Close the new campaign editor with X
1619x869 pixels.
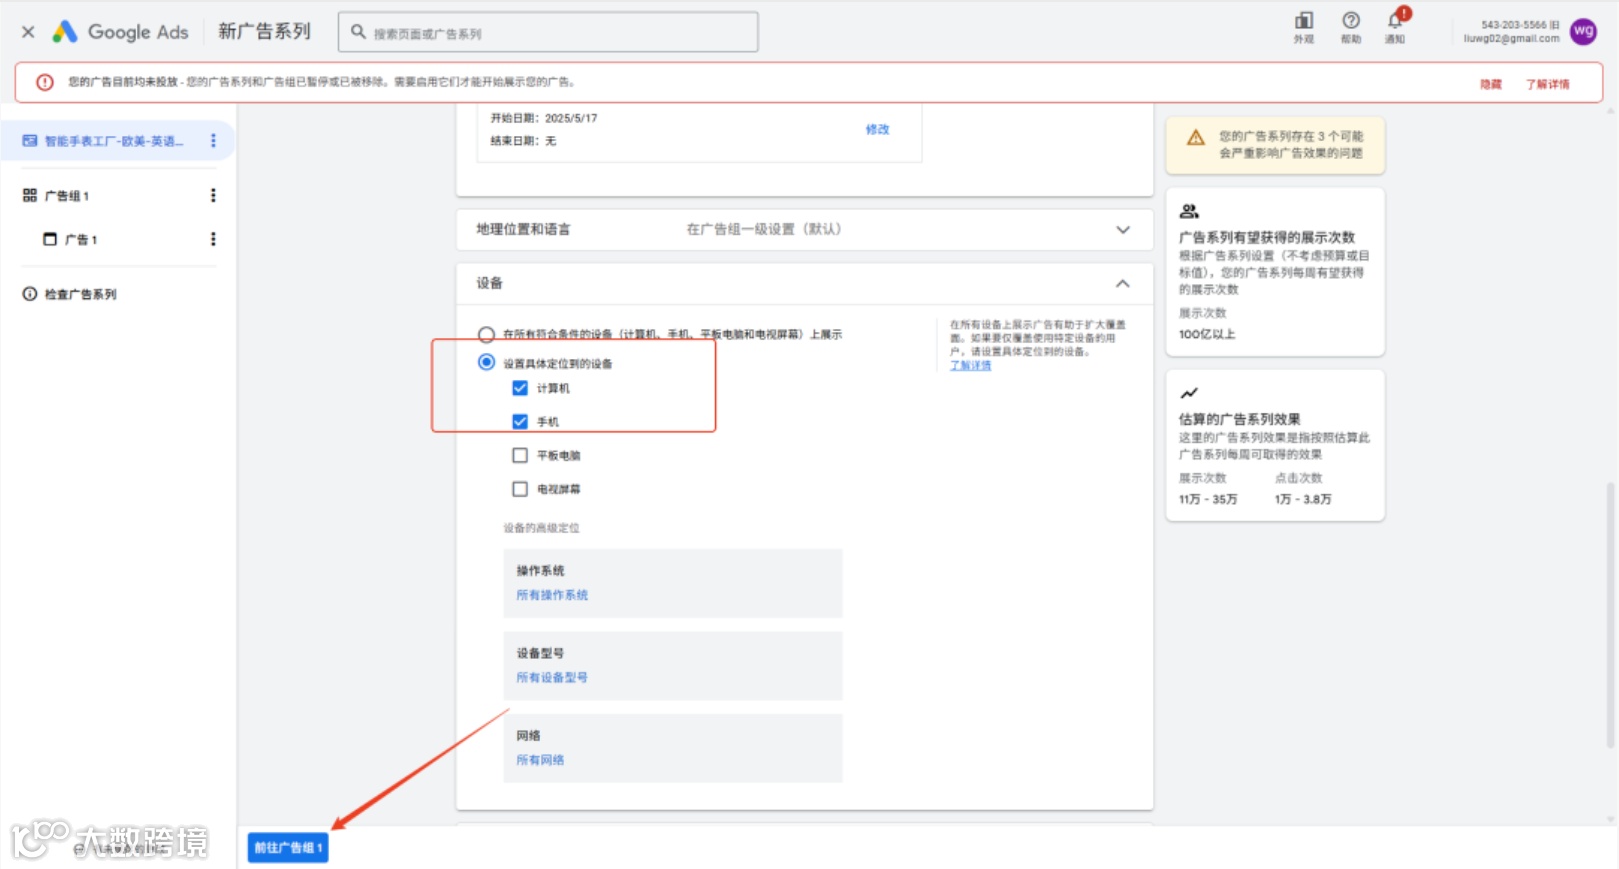(28, 32)
